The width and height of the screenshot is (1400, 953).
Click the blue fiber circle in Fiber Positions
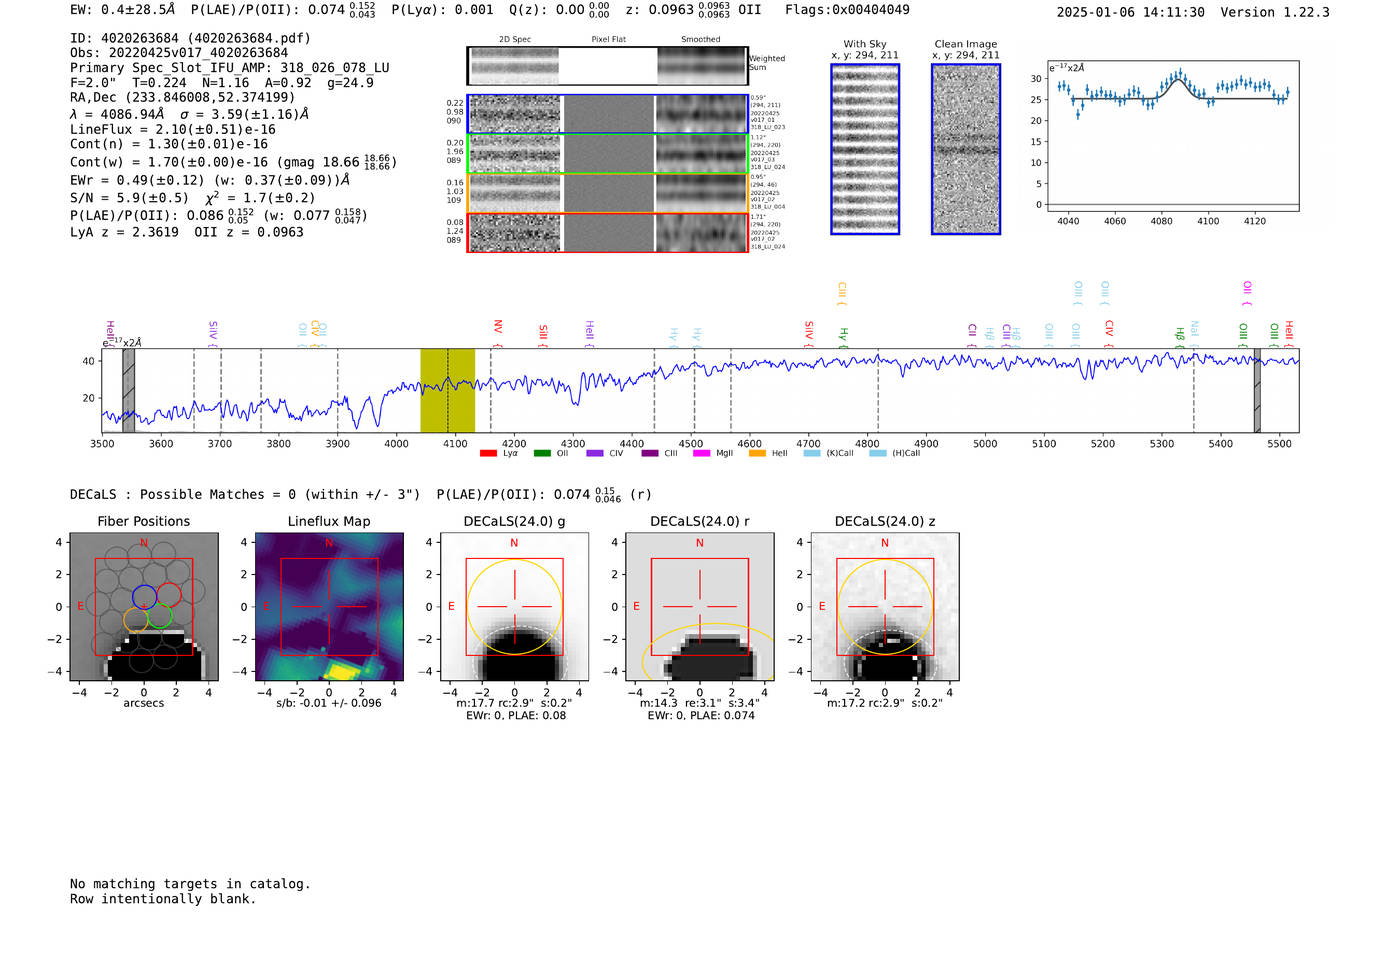pyautogui.click(x=144, y=597)
